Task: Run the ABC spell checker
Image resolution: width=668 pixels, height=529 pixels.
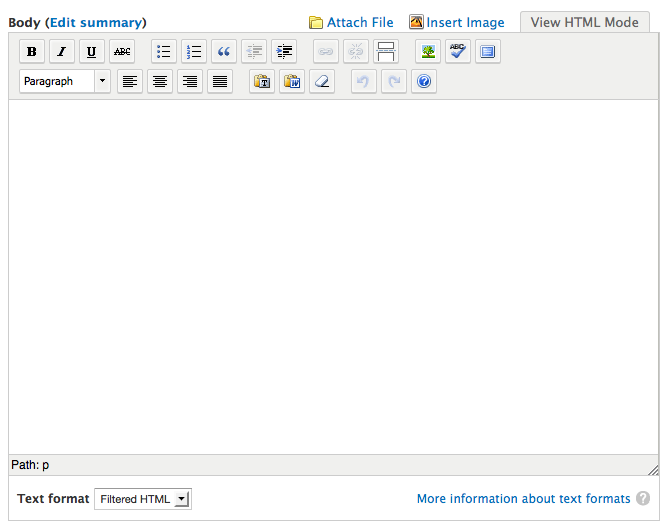Action: [x=458, y=52]
